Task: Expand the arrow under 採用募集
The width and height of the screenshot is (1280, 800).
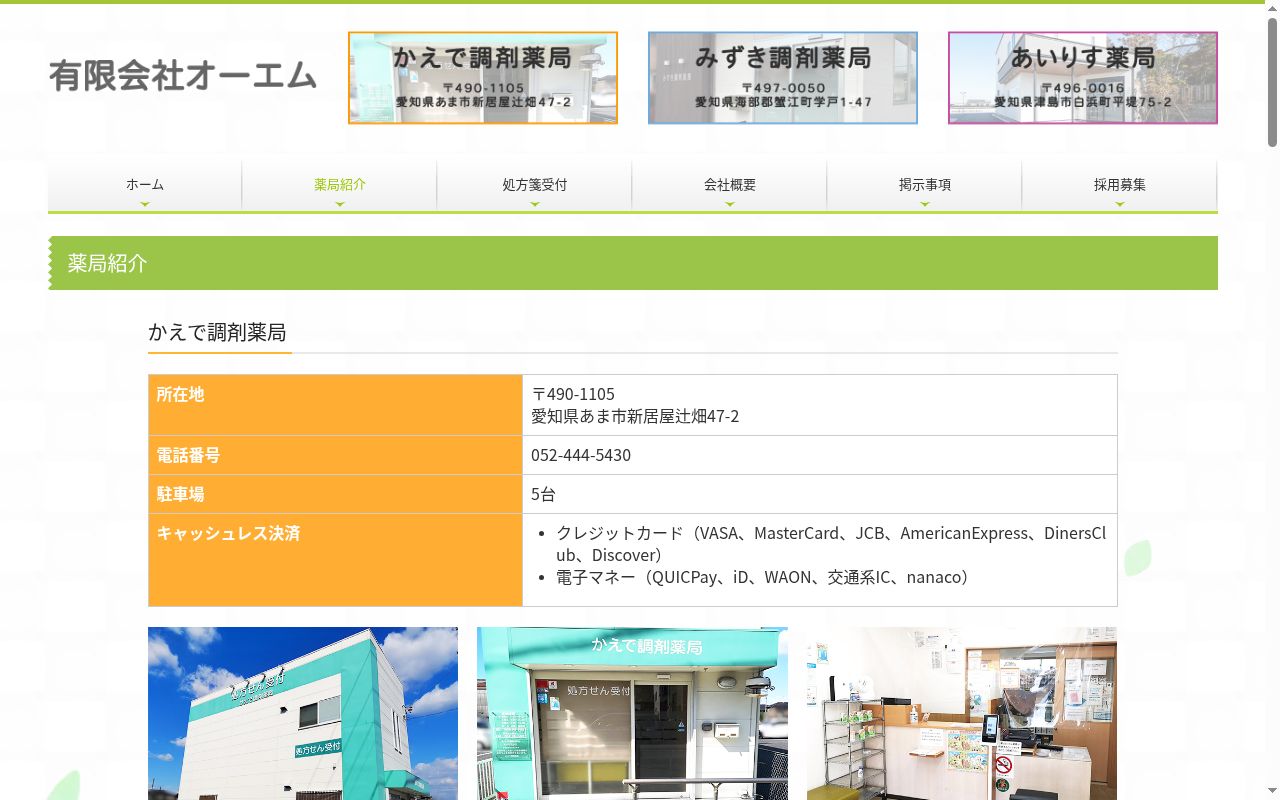Action: coord(1120,204)
